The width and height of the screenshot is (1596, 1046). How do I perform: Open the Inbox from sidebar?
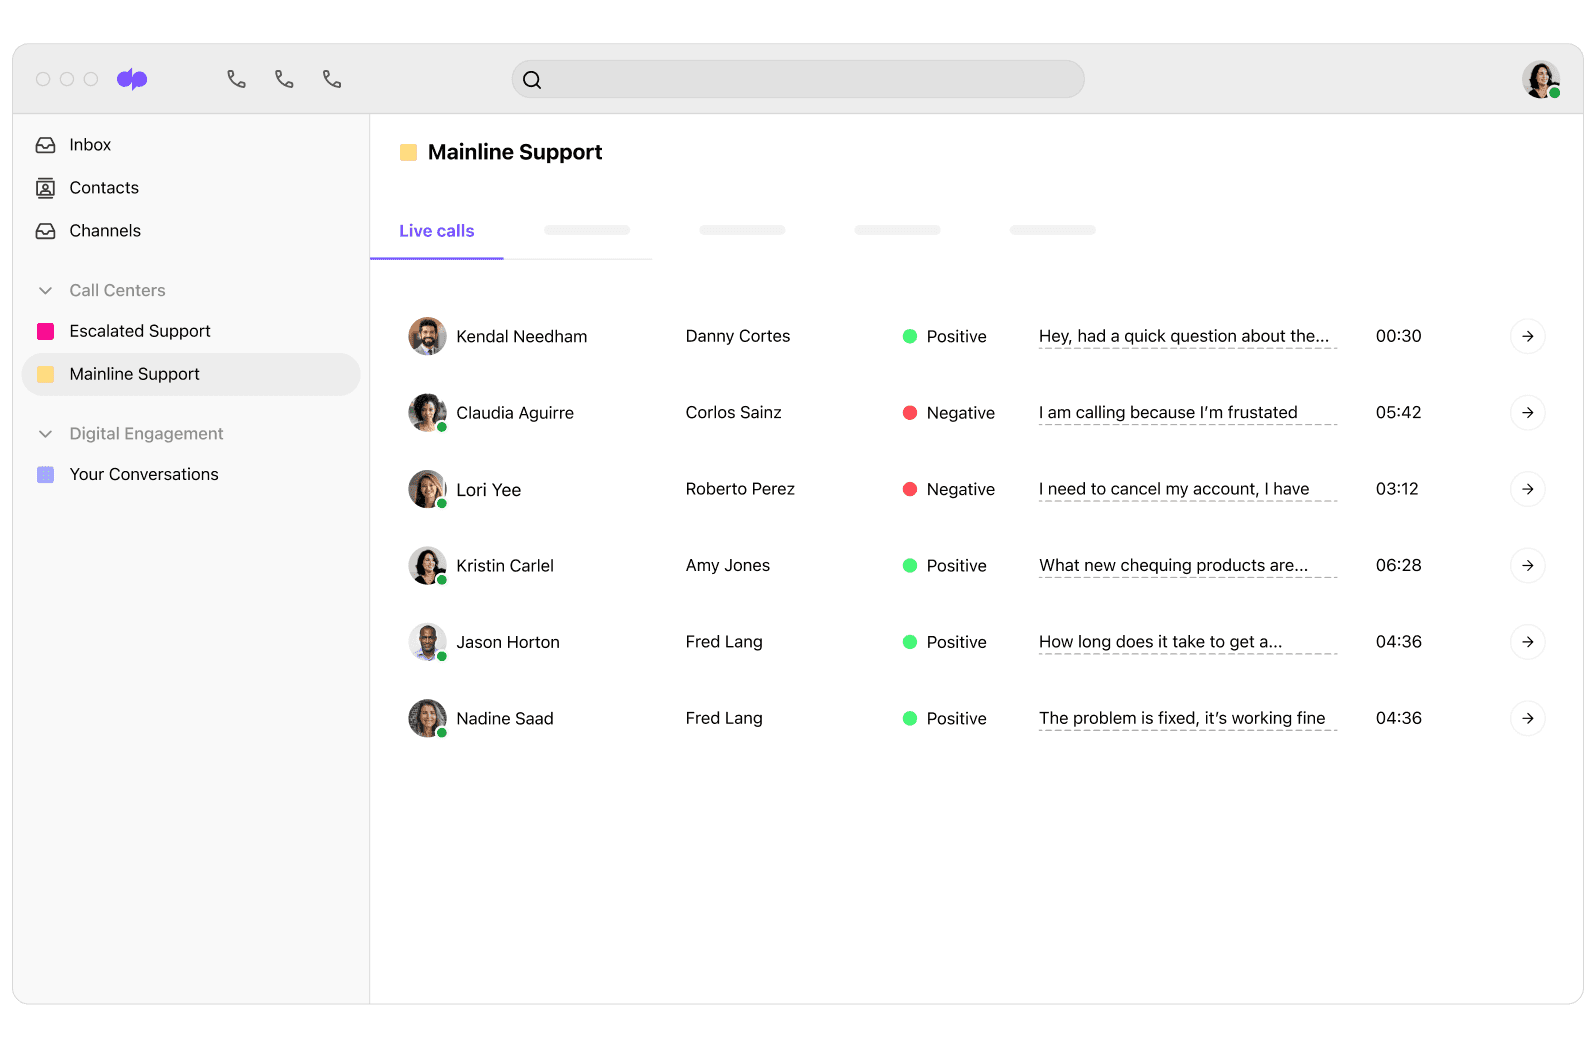[89, 145]
